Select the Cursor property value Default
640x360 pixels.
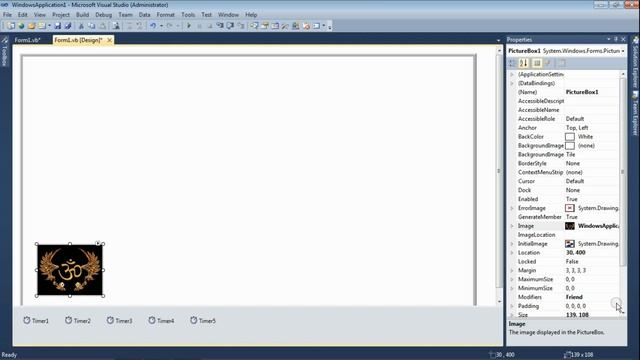point(575,181)
